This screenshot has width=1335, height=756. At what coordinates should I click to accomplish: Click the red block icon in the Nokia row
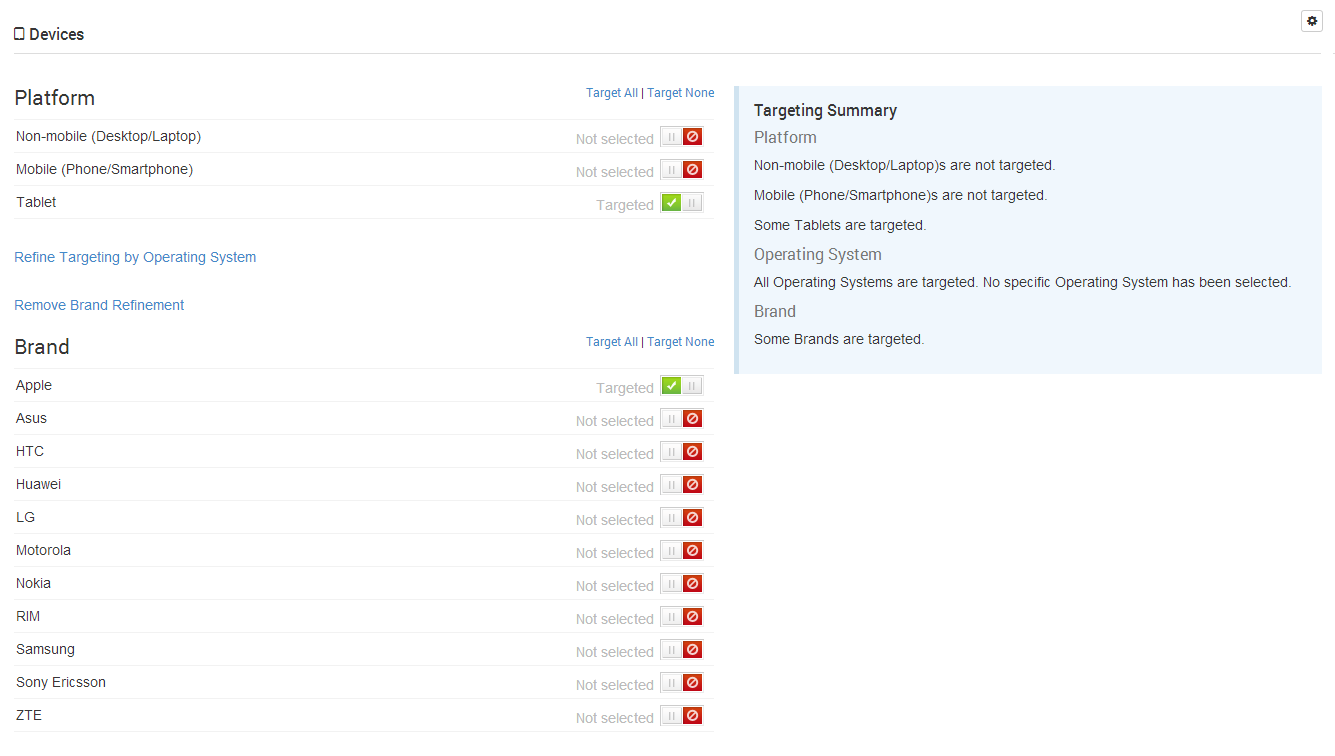pyautogui.click(x=692, y=584)
